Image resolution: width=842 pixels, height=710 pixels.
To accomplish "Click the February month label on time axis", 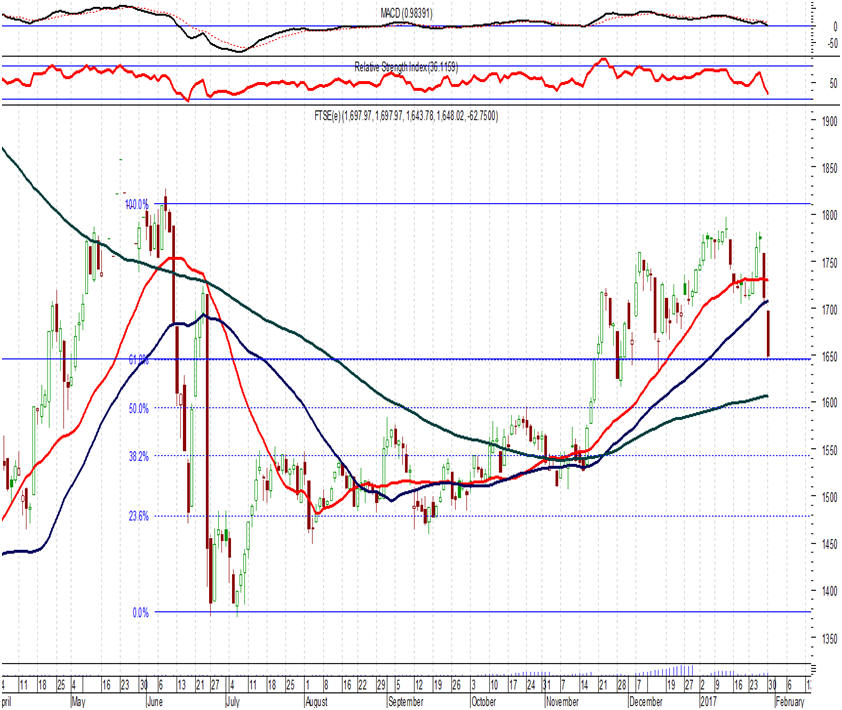I will 789,702.
